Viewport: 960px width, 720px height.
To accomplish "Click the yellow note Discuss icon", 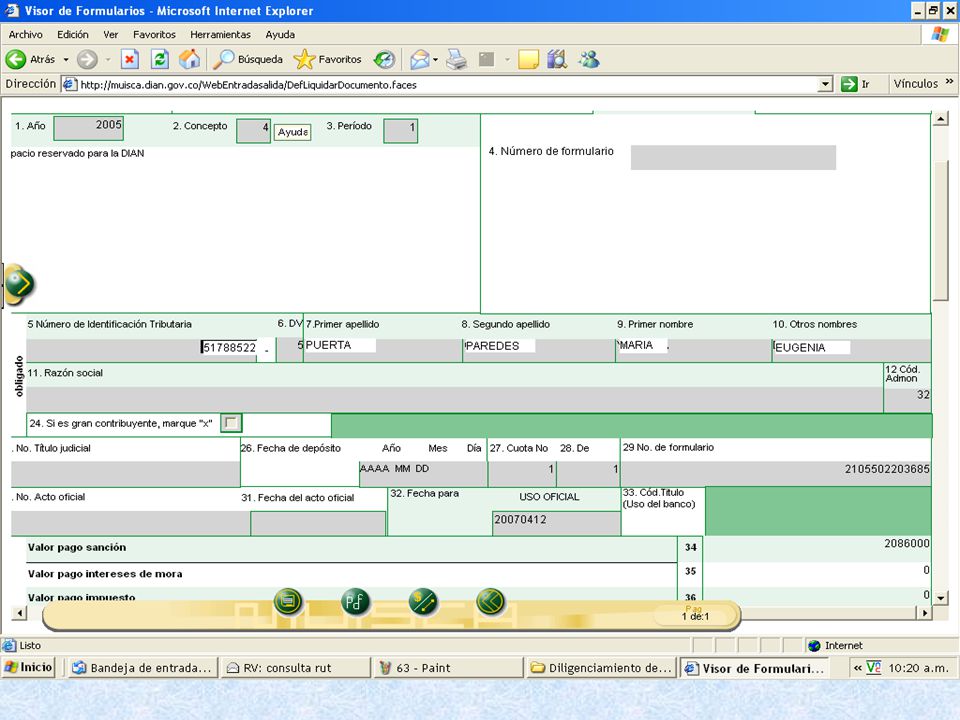I will pyautogui.click(x=528, y=59).
